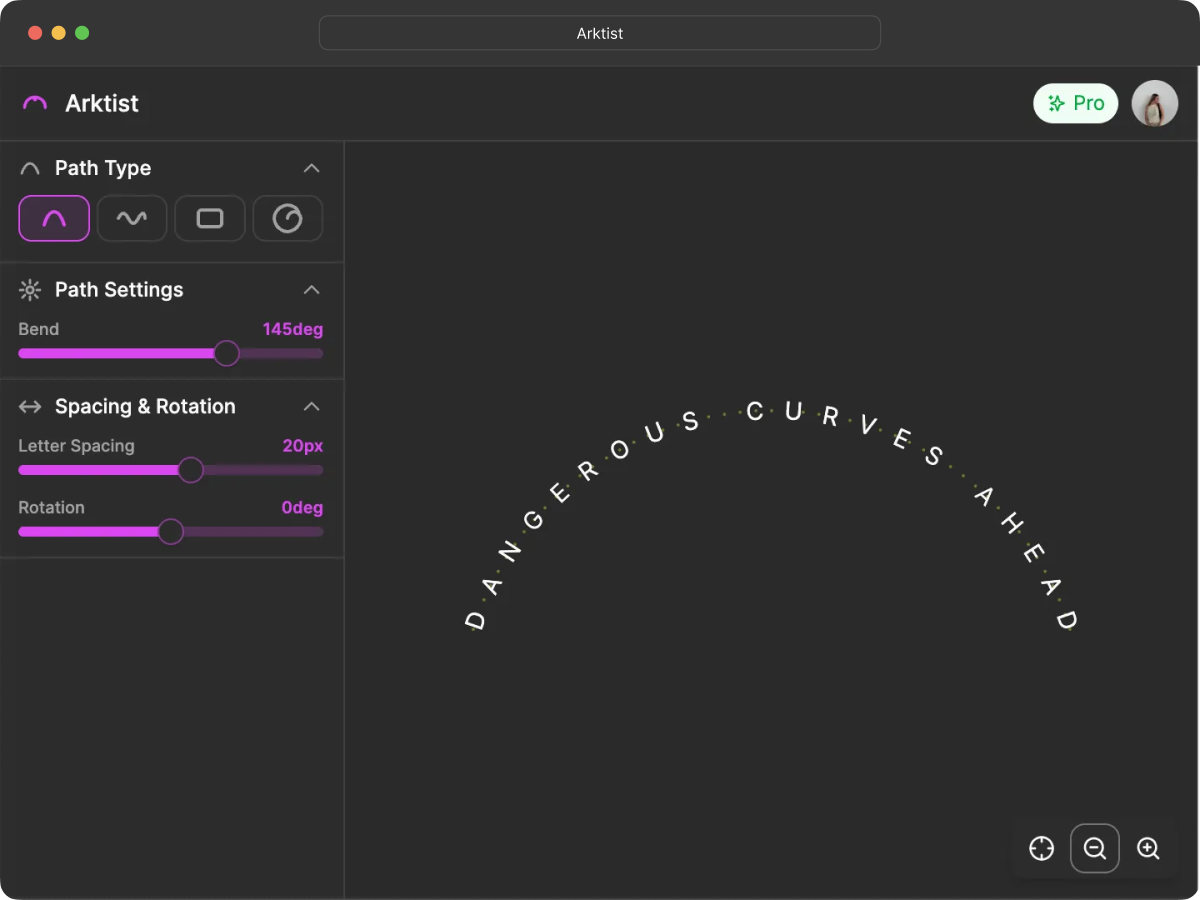
Task: Click the zoom out icon in canvas toolbar
Action: [x=1094, y=848]
